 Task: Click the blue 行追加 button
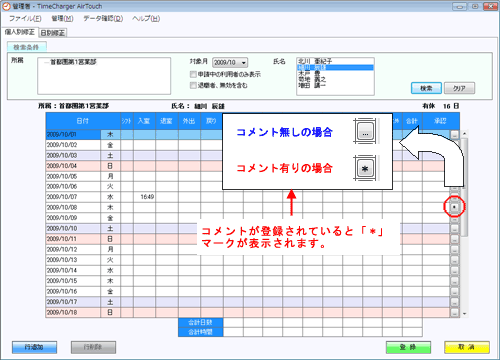[34, 347]
